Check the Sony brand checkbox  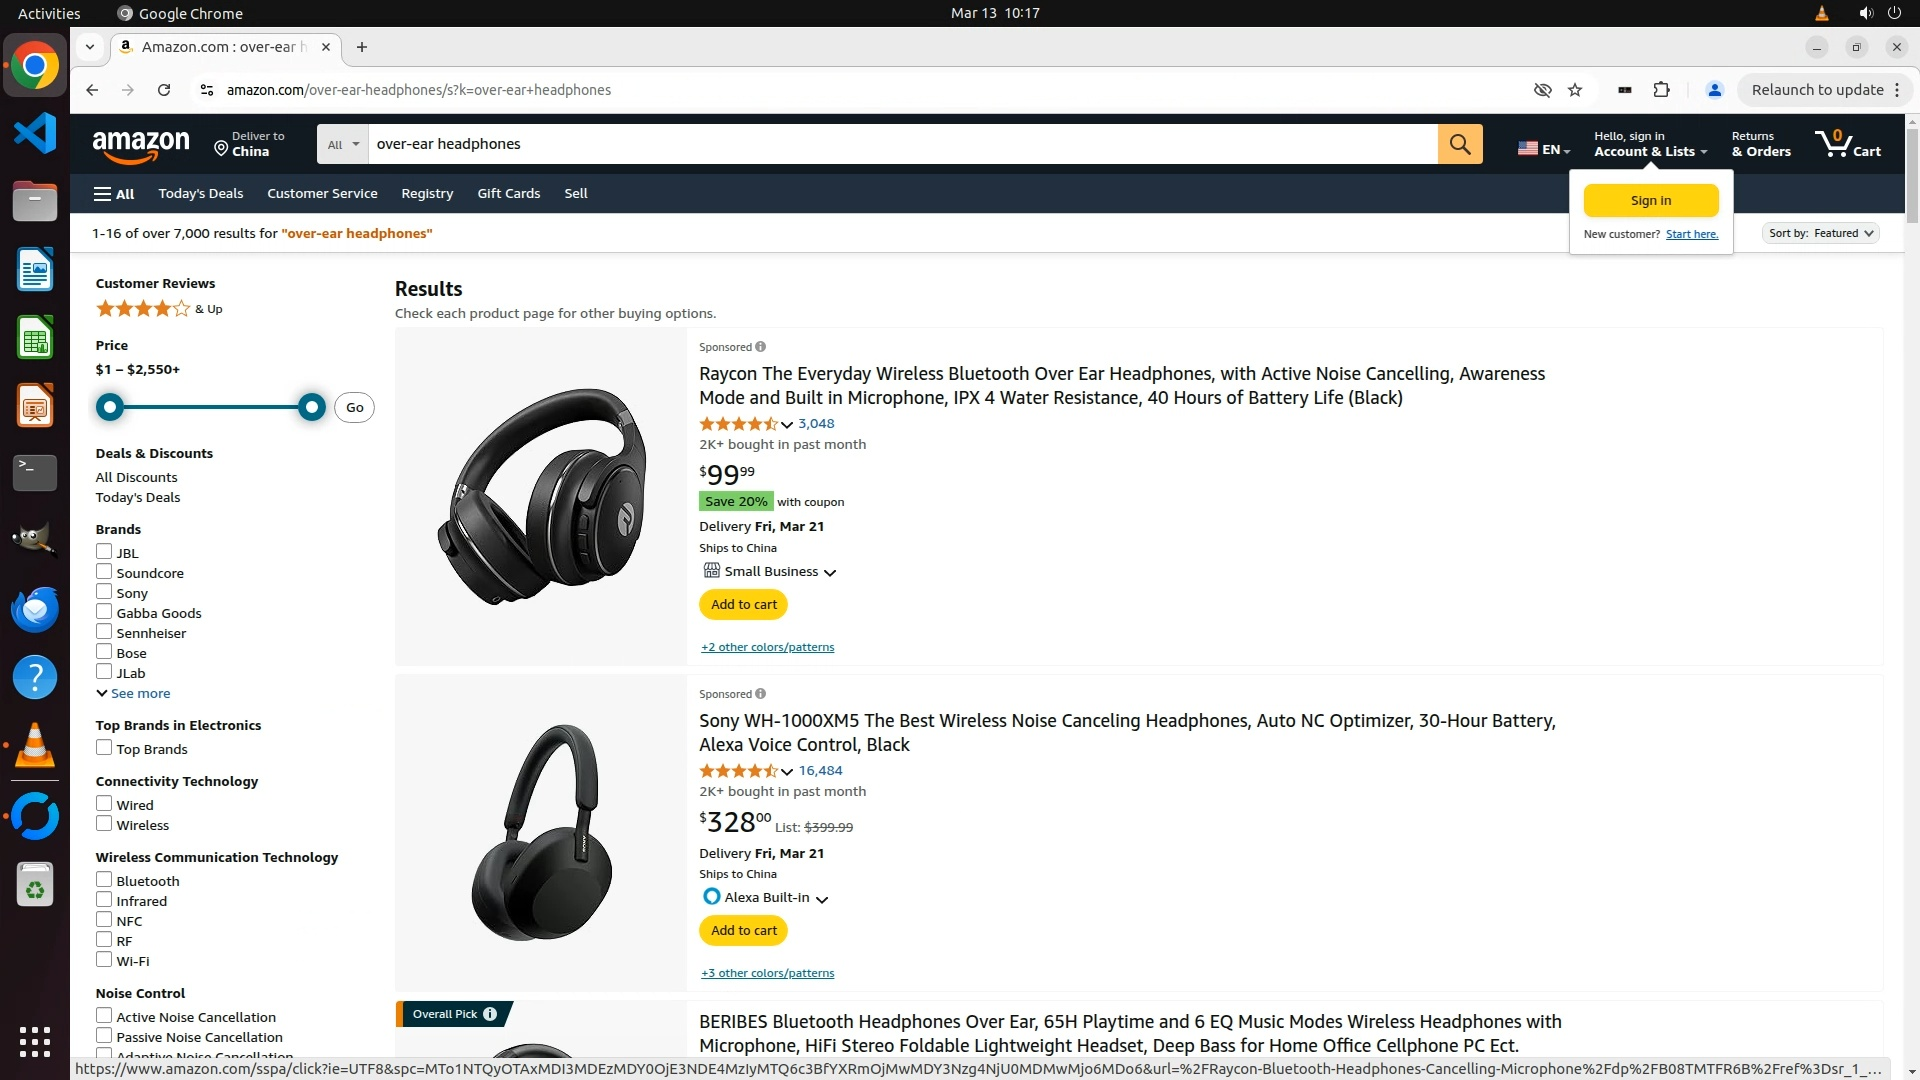[x=104, y=592]
